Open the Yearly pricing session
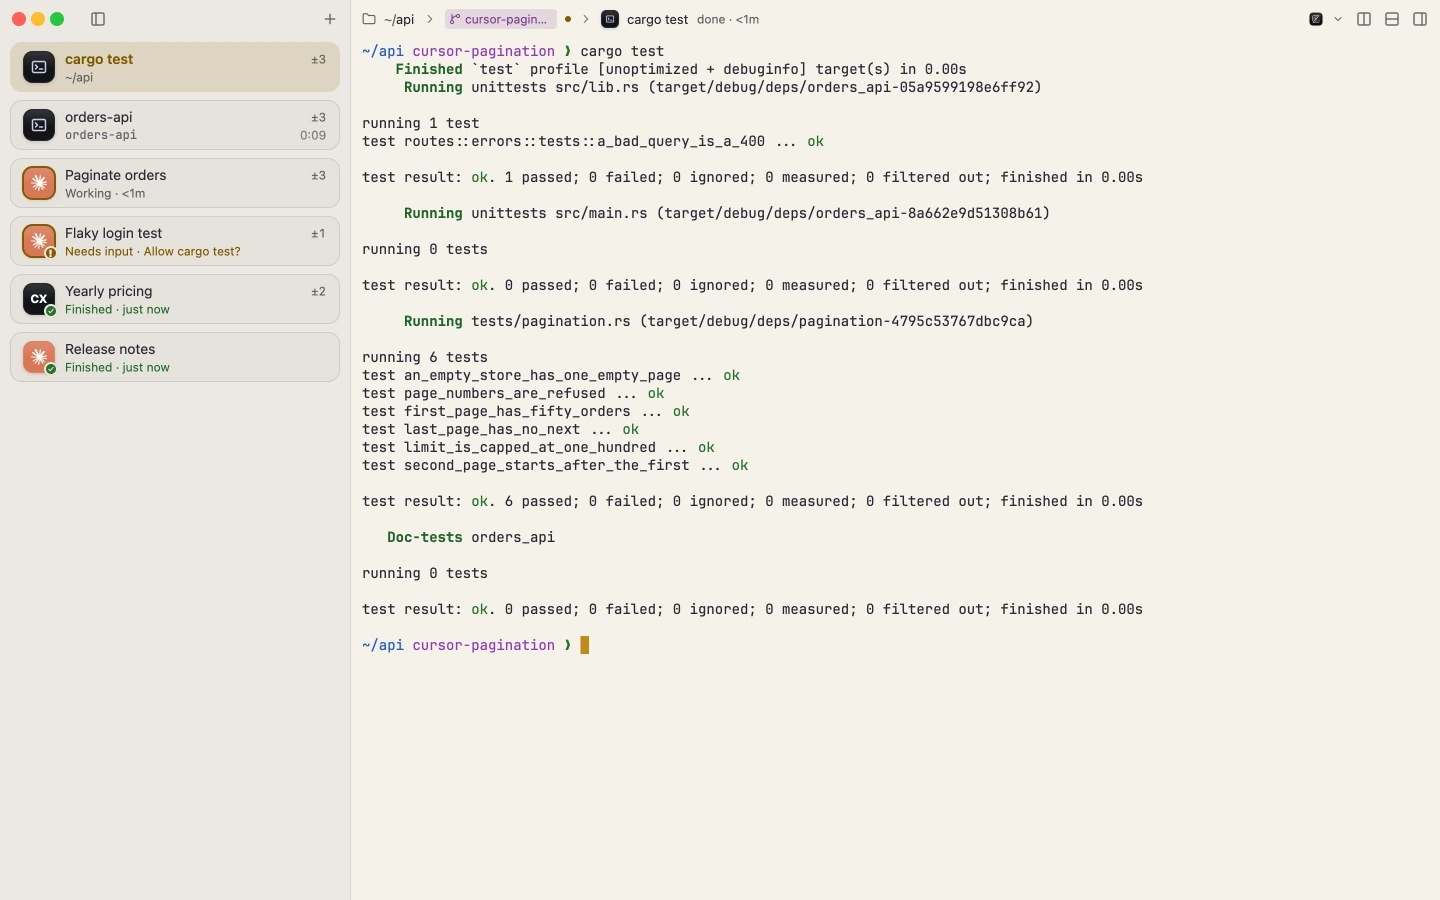The height and width of the screenshot is (900, 1440). pos(175,299)
